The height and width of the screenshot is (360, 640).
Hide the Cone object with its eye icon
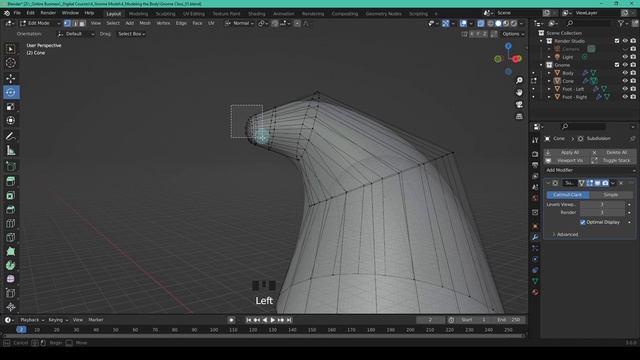coord(625,81)
